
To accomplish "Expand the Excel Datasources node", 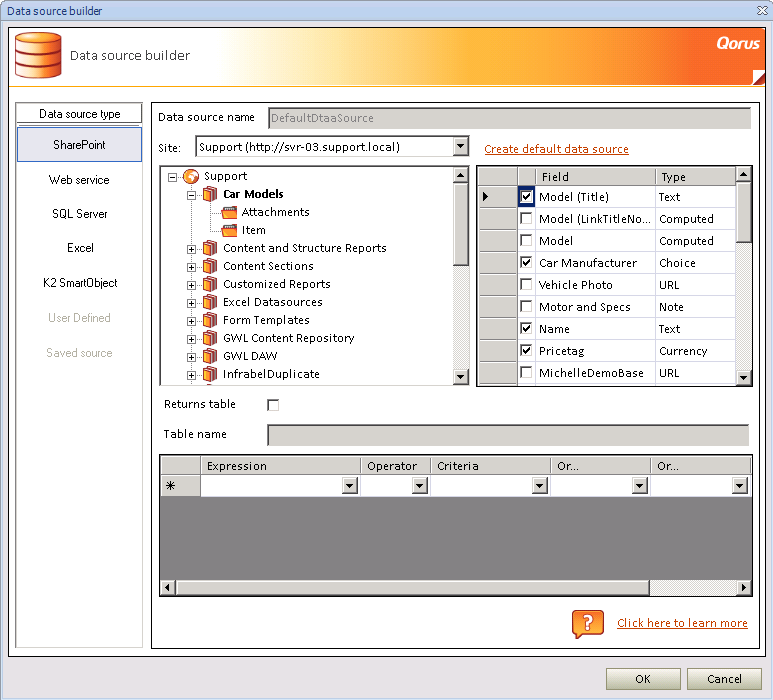I will 191,303.
